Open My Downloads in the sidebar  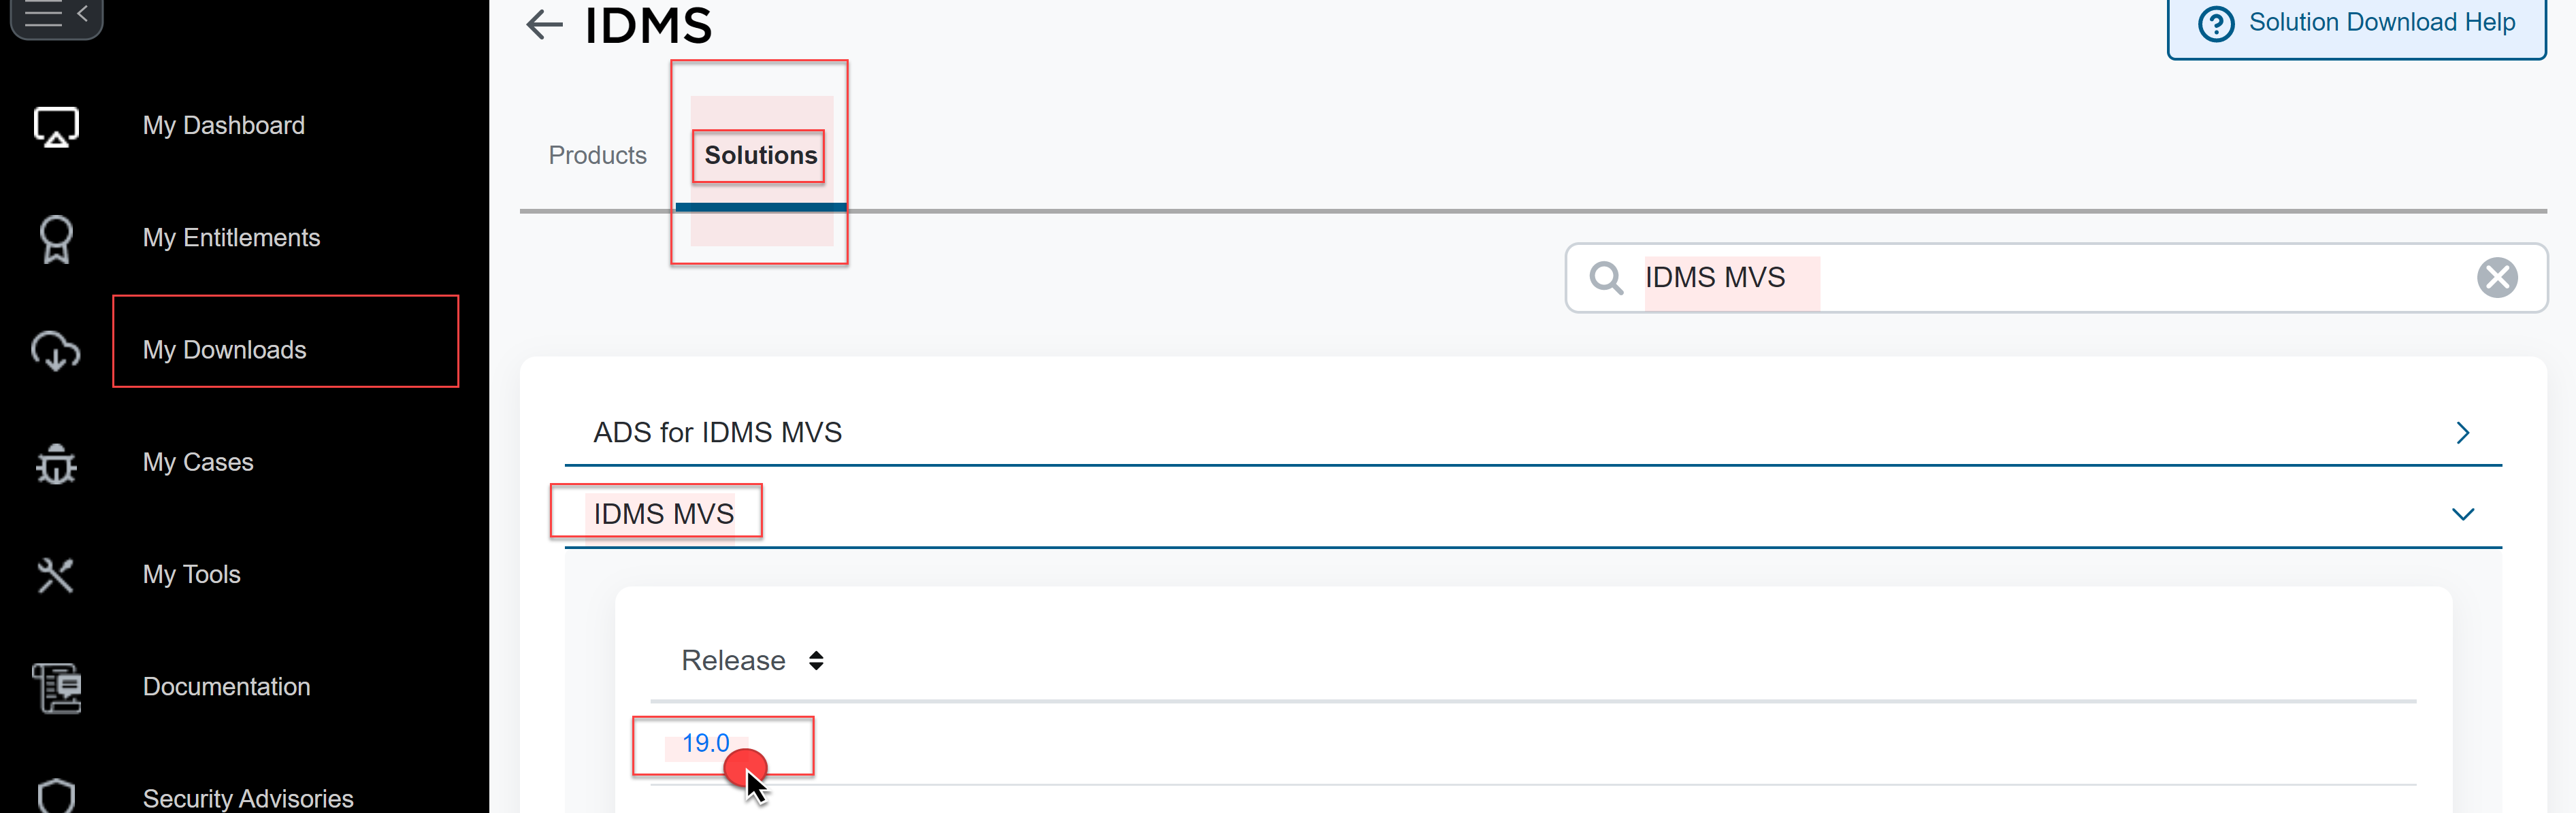pyautogui.click(x=225, y=350)
